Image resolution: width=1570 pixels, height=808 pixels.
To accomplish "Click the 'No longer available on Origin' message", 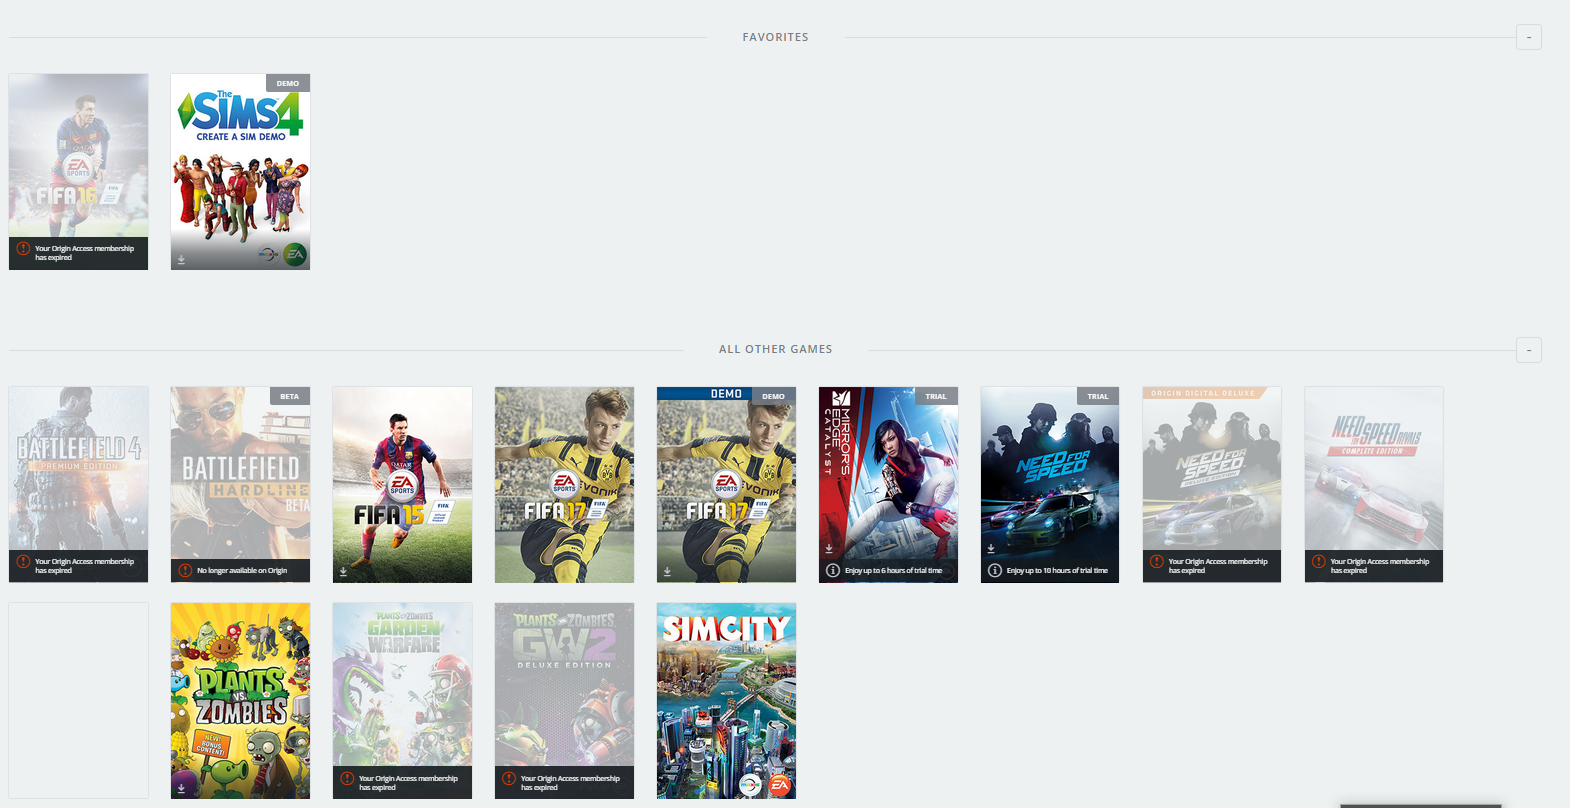I will pos(242,571).
